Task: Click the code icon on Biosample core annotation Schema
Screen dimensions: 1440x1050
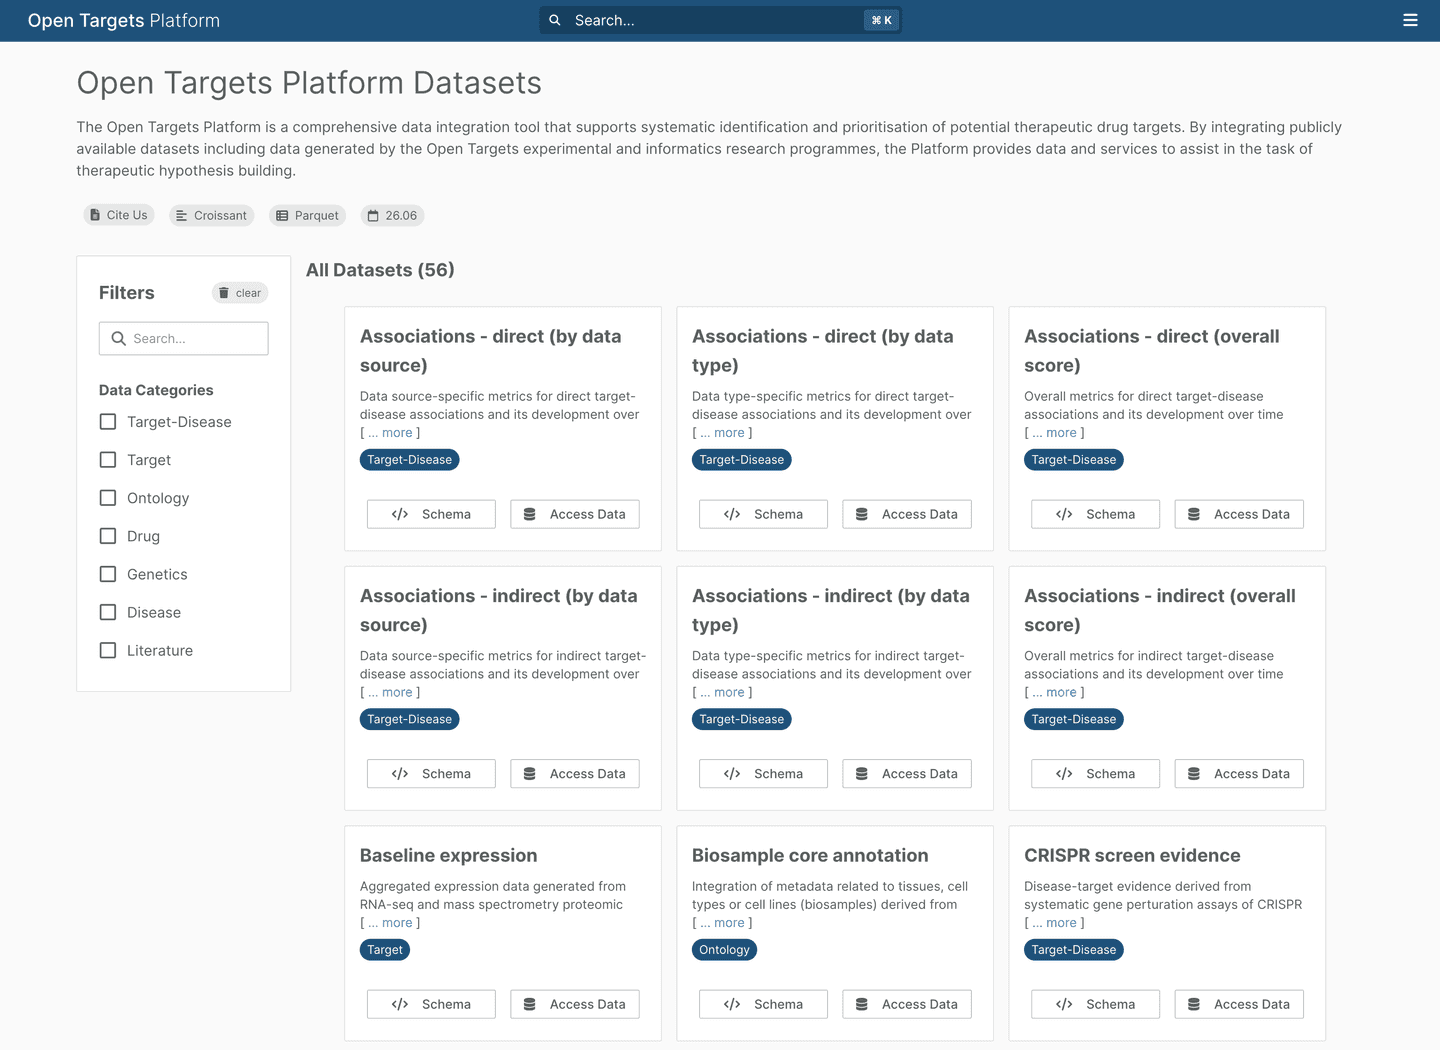Action: click(x=732, y=1004)
